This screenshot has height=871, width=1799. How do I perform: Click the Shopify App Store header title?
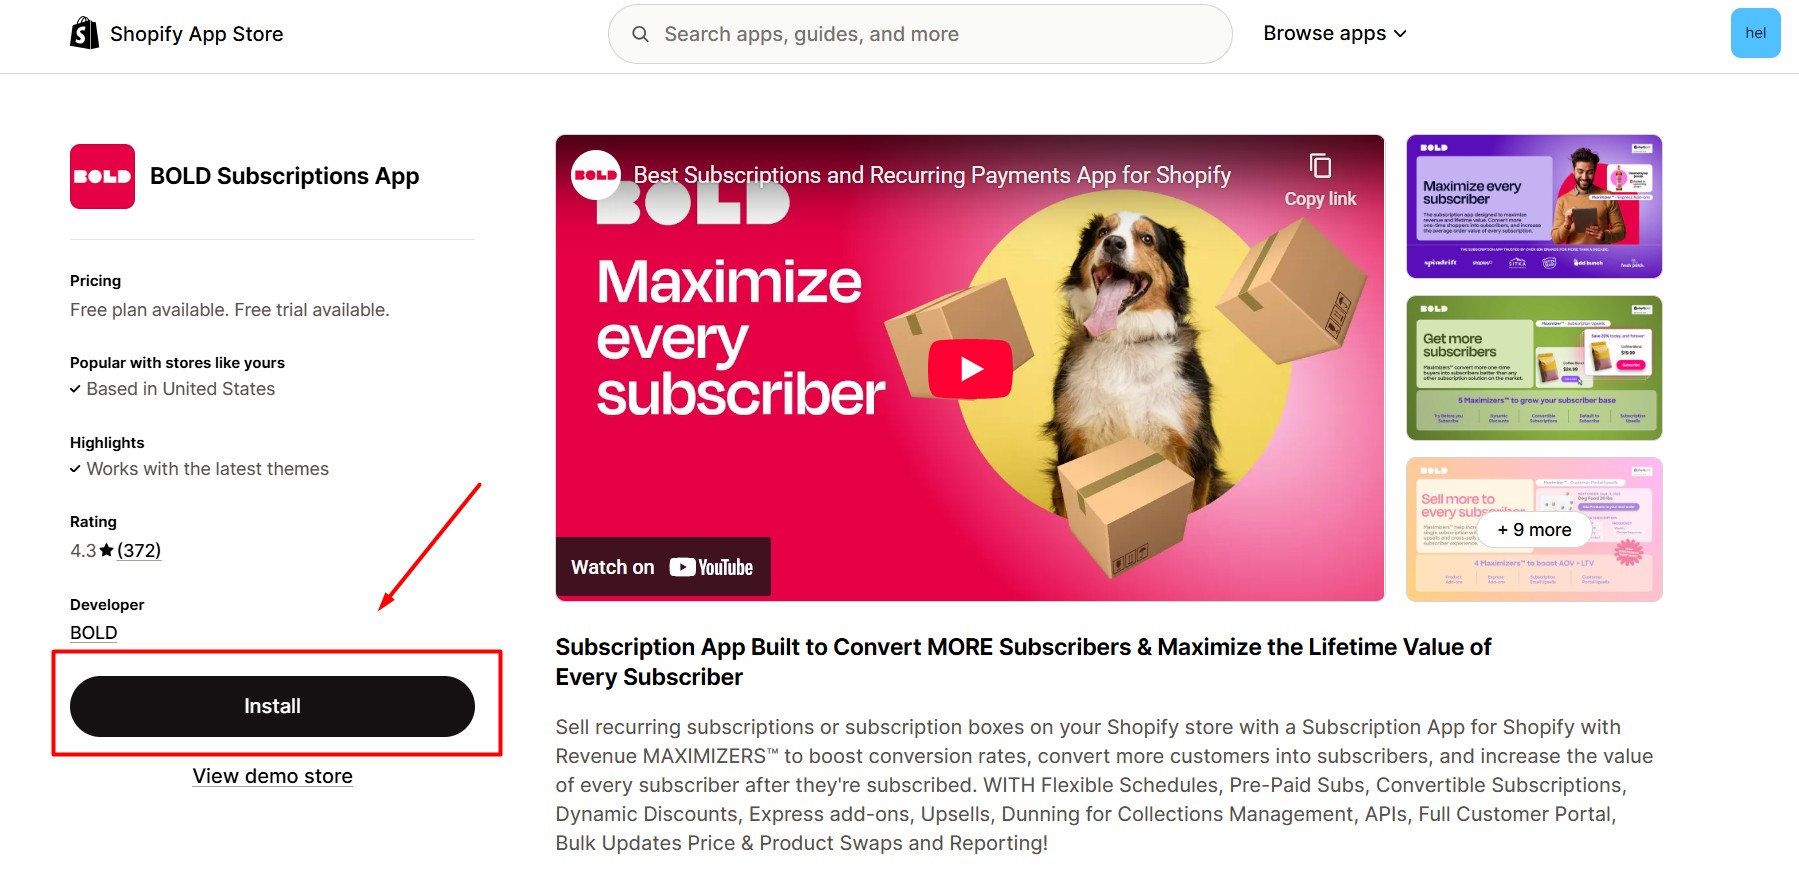point(196,33)
